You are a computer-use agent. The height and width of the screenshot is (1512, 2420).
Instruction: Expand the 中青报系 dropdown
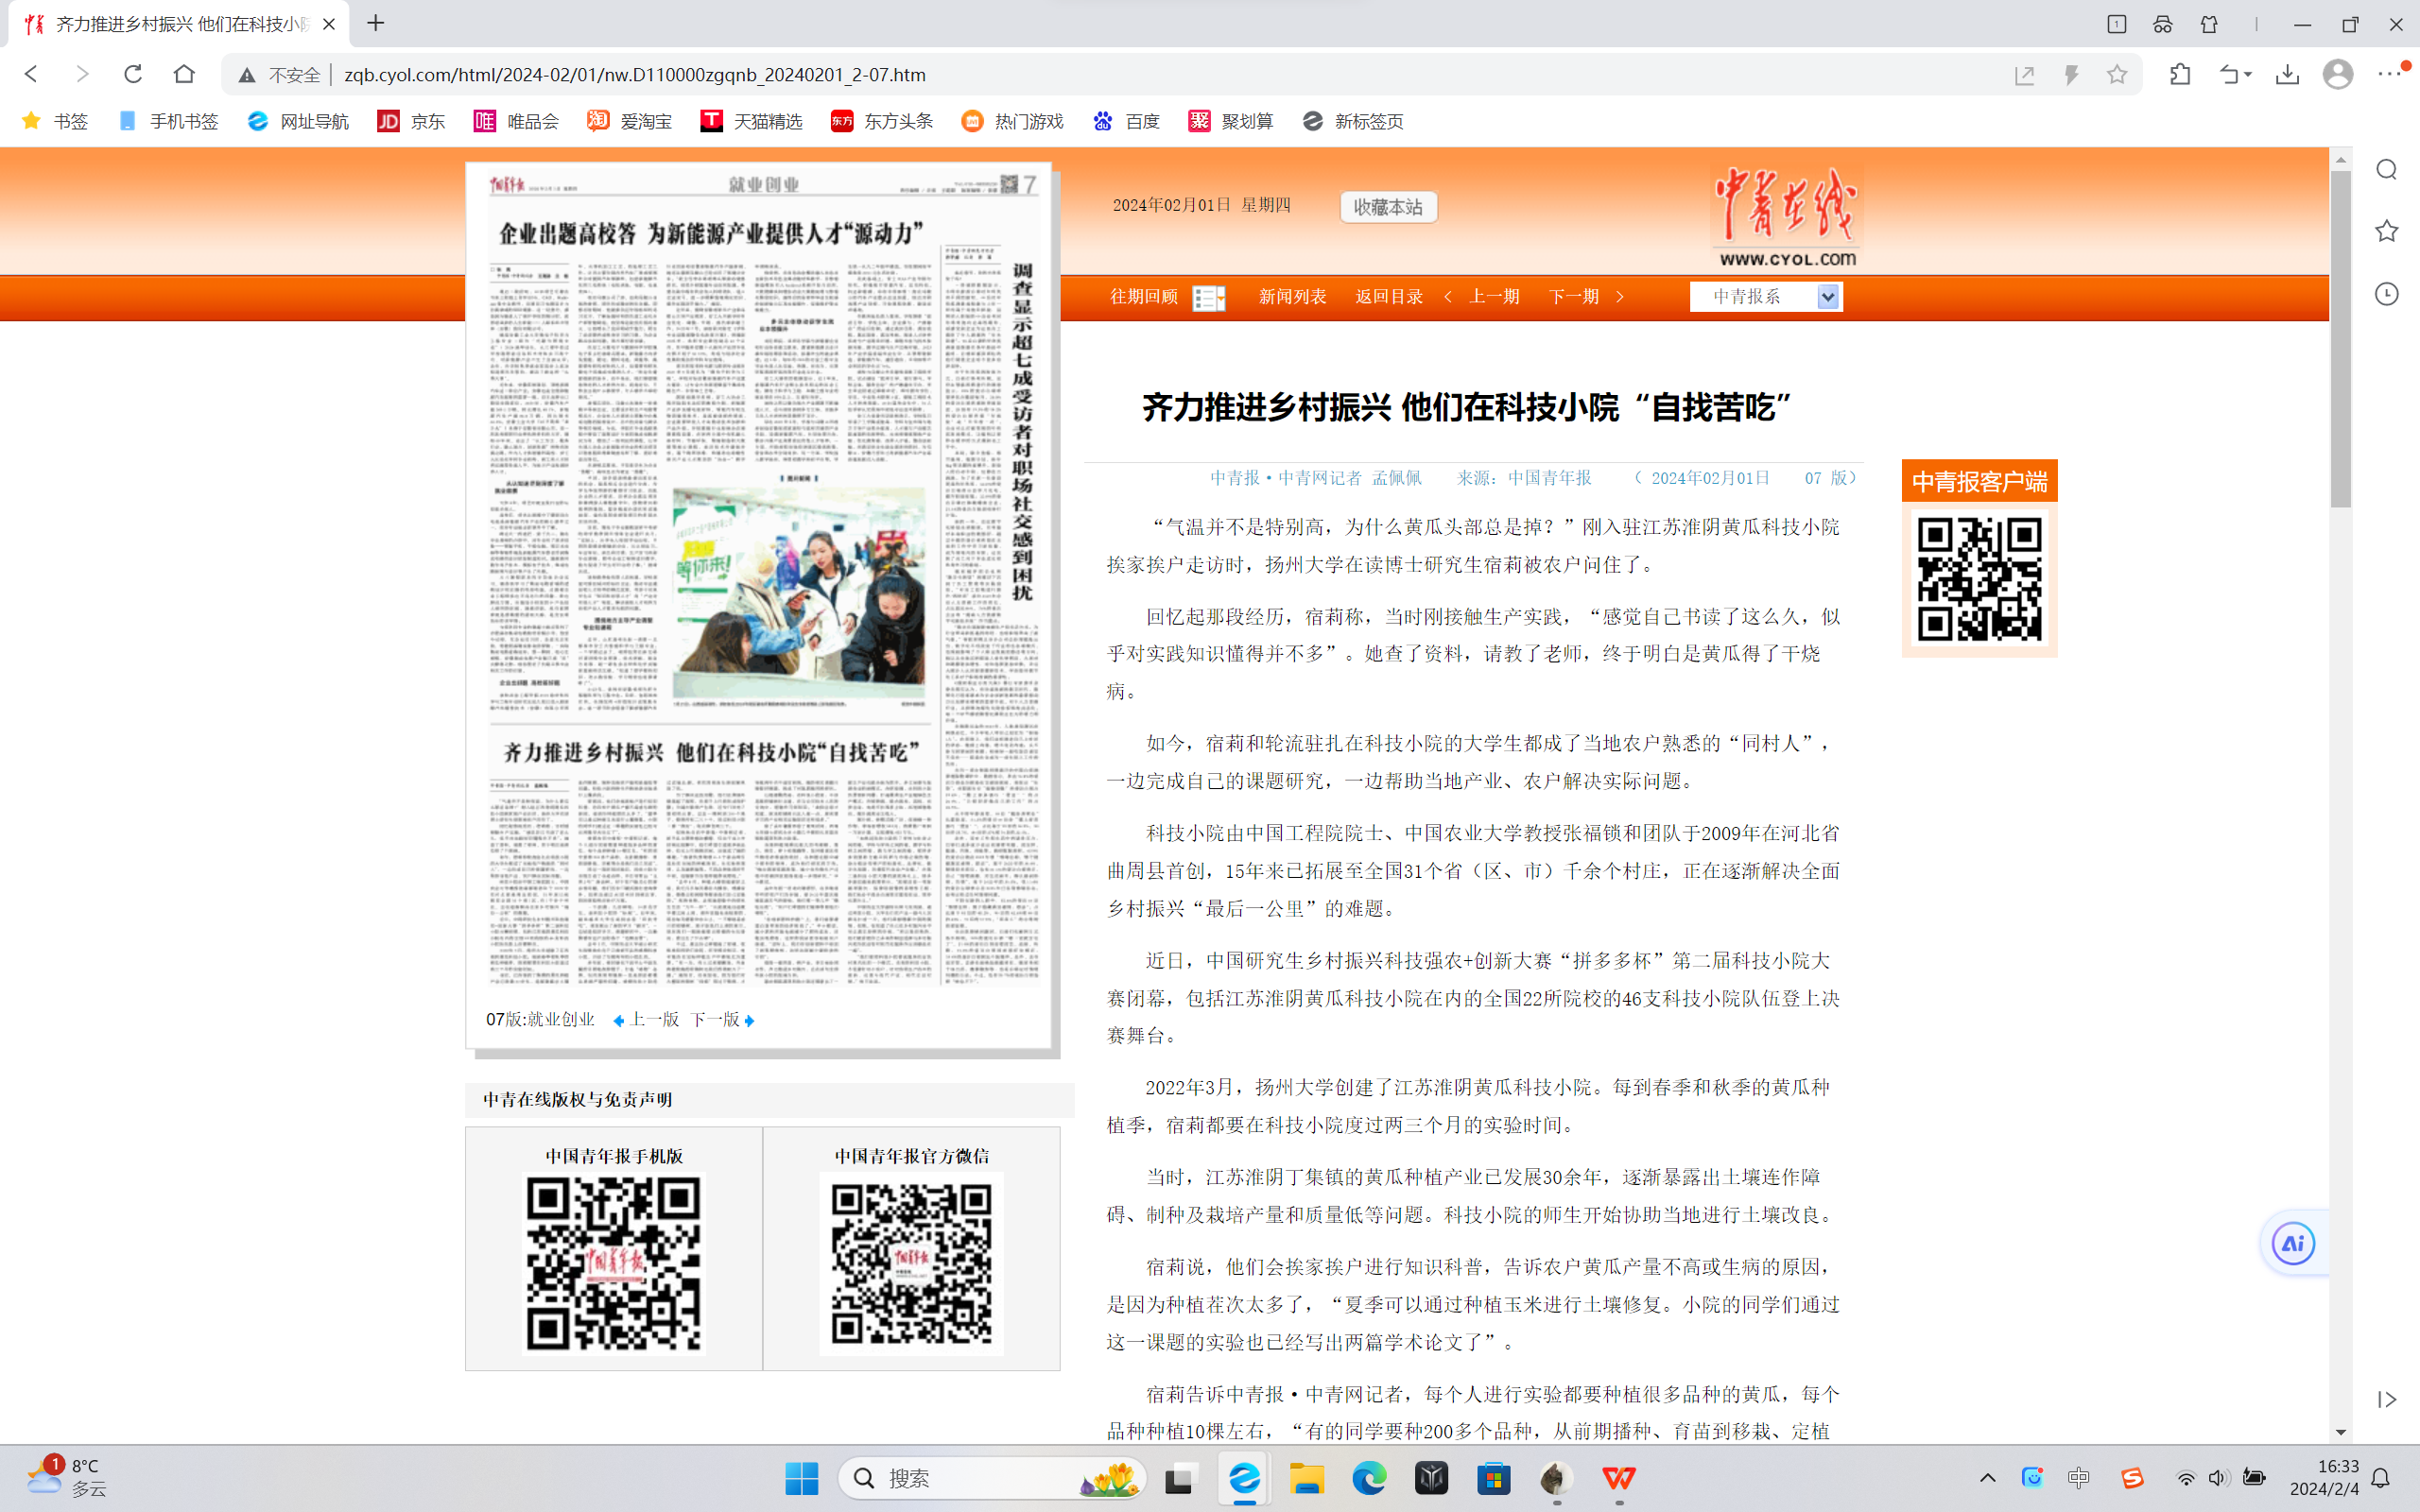pos(1827,296)
